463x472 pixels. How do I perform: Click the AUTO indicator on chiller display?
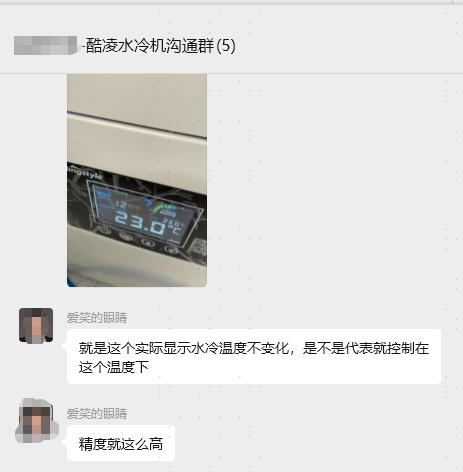coord(168,213)
